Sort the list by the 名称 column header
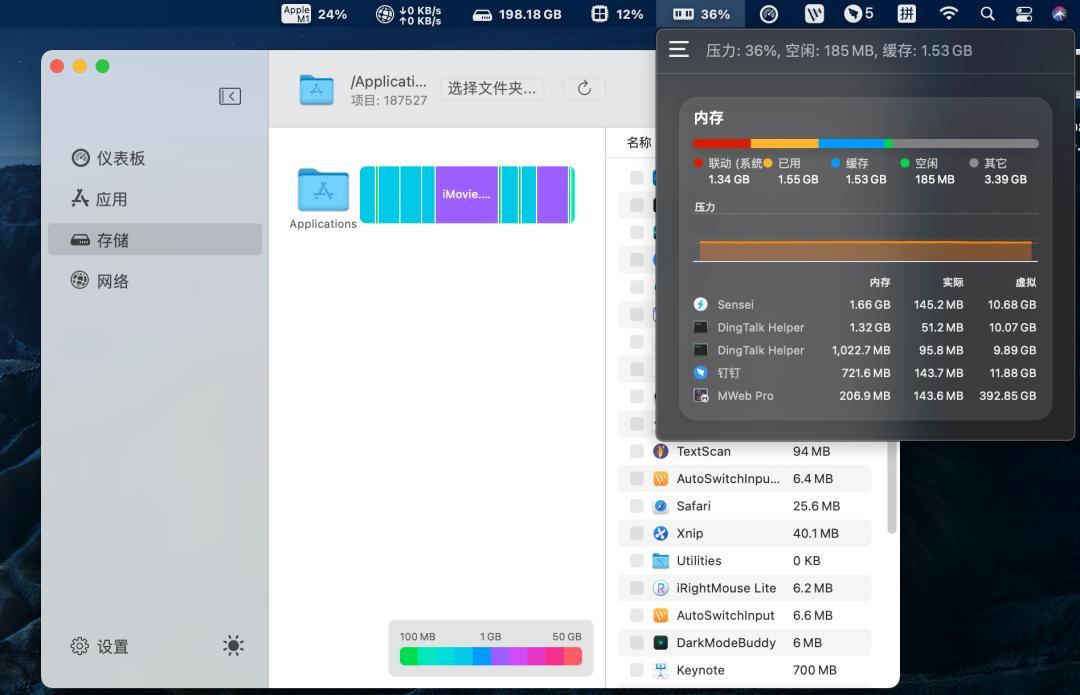Viewport: 1080px width, 695px height. [637, 142]
